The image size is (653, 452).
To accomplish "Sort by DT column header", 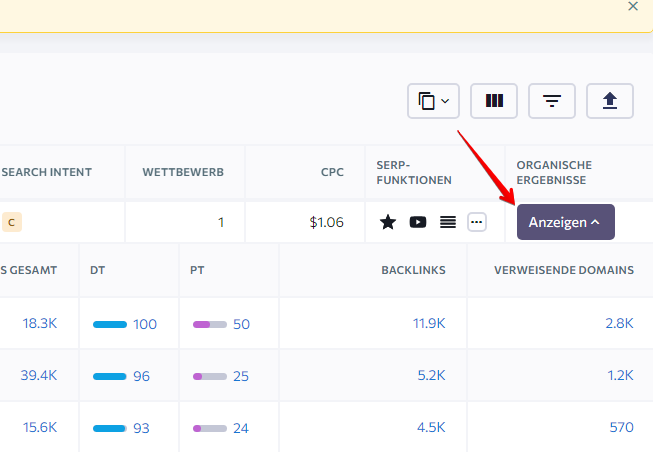I will point(97,270).
